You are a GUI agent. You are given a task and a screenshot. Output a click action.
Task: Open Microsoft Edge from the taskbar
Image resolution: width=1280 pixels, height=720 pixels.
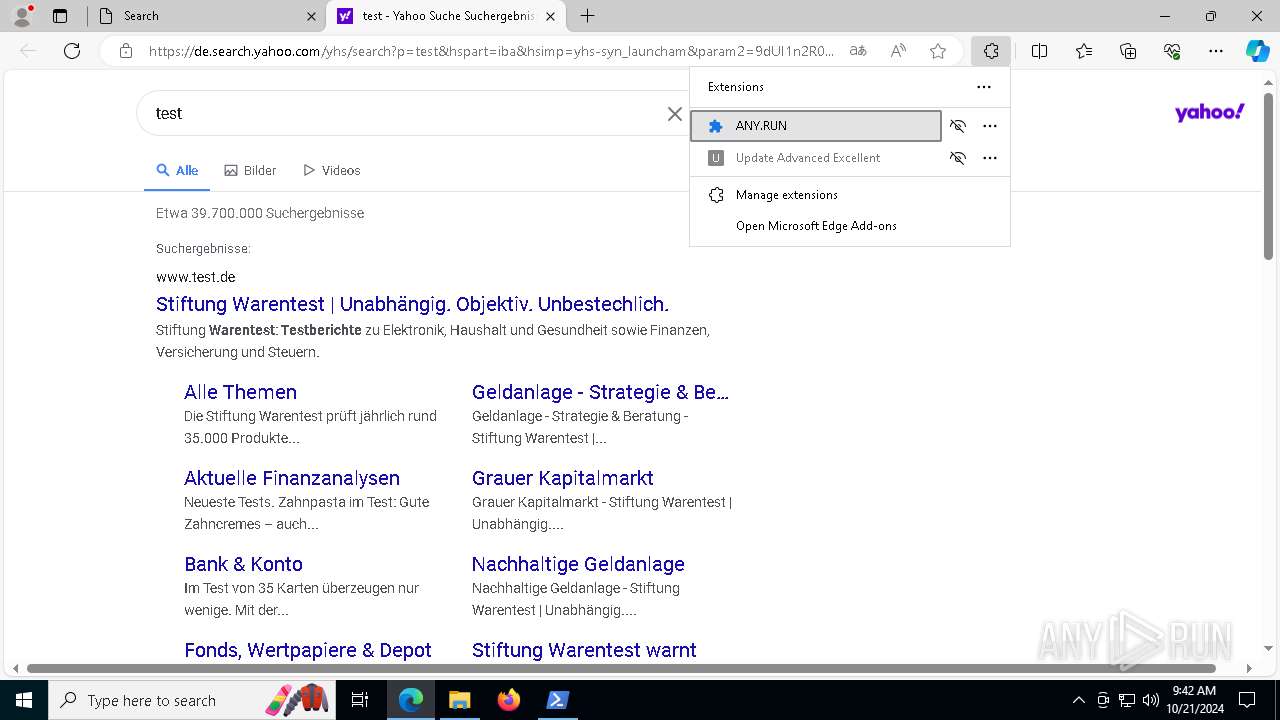[411, 700]
